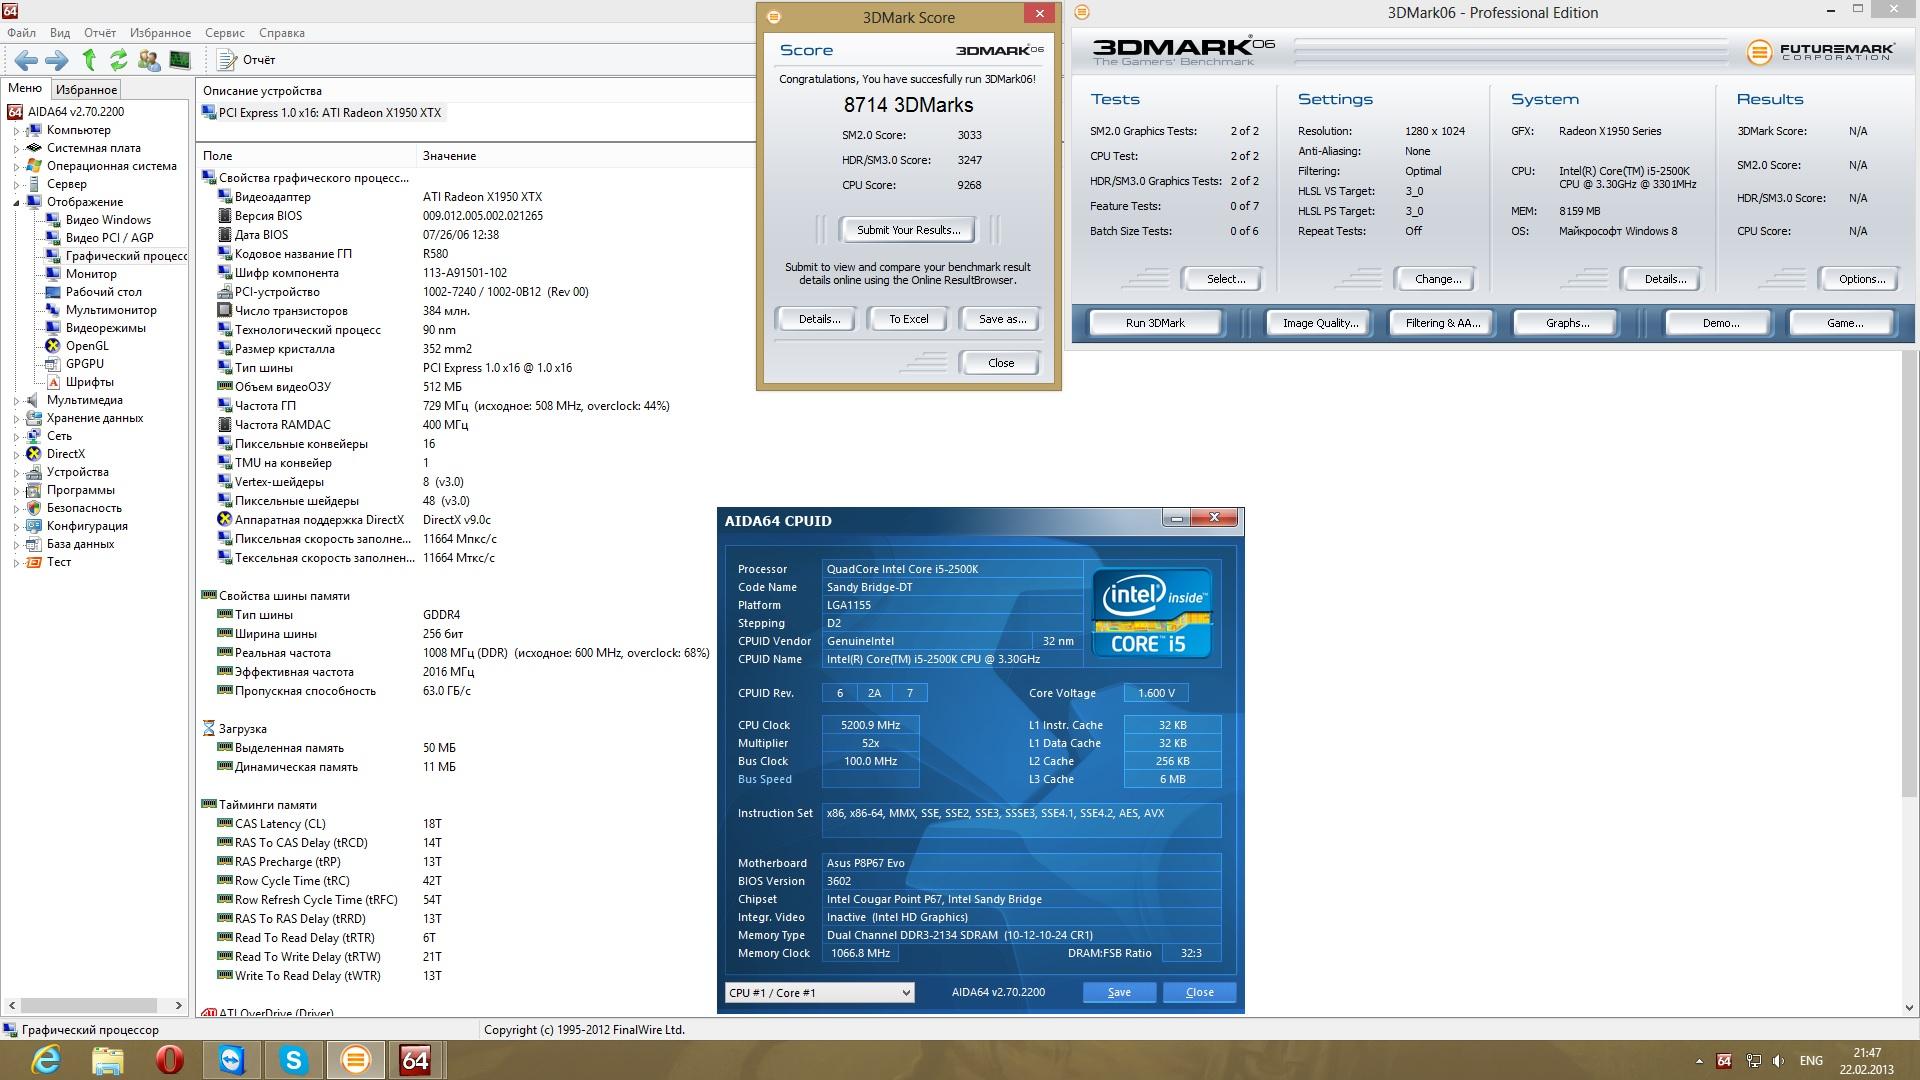This screenshot has height=1080, width=1920.
Task: Expand the Системная плата tree node
Action: click(17, 148)
